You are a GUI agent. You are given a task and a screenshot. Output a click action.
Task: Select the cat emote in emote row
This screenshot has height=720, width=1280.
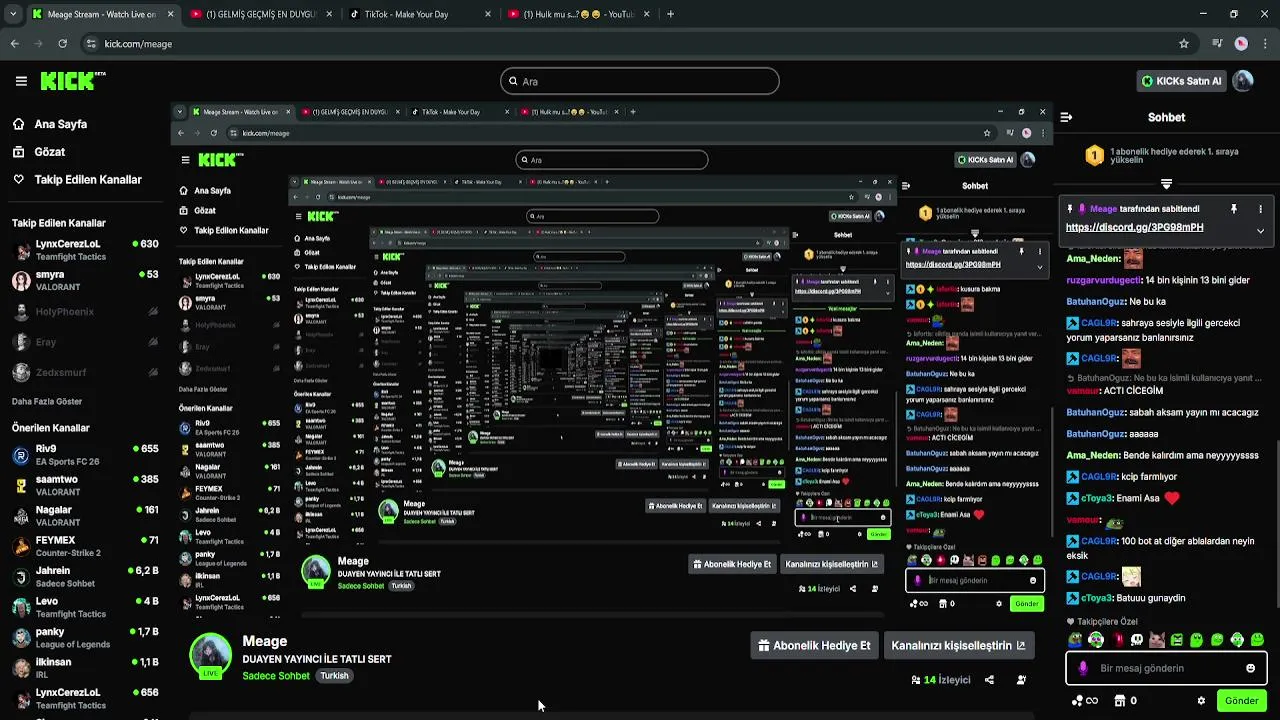[1157, 640]
